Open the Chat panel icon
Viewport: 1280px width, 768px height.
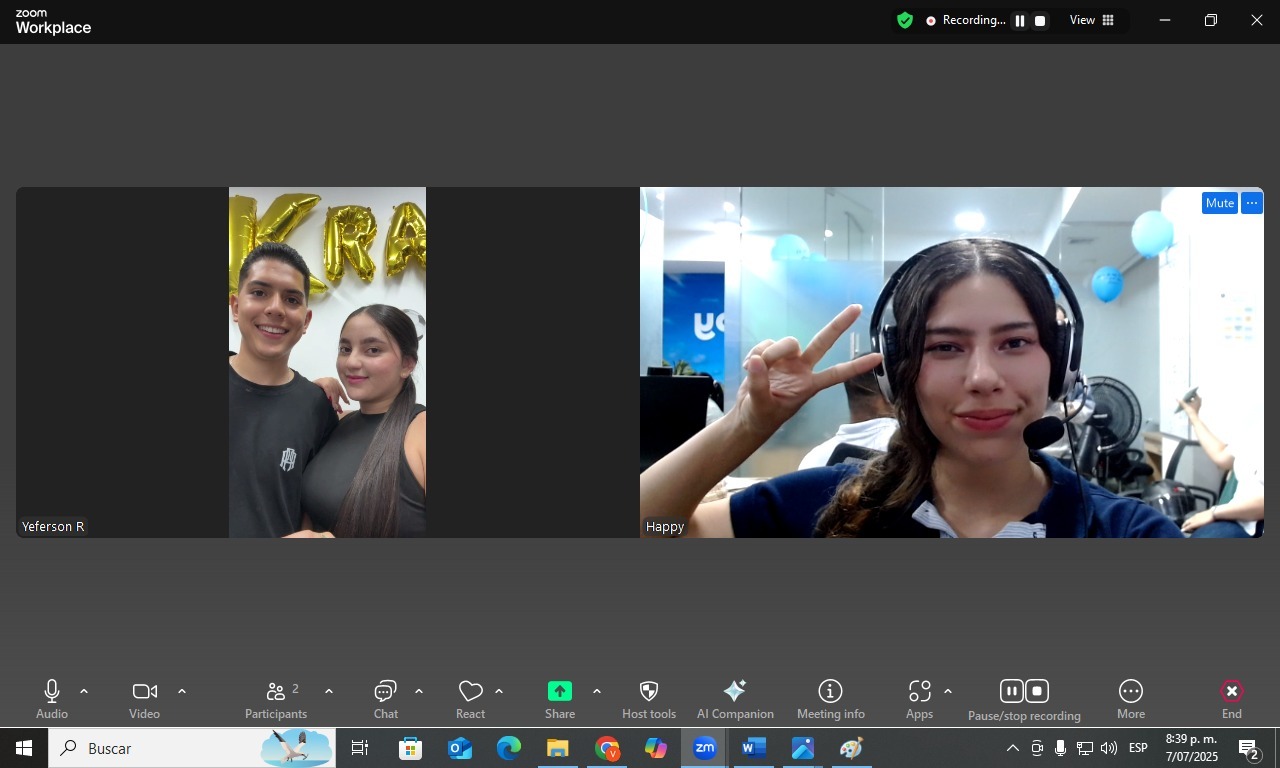385,692
